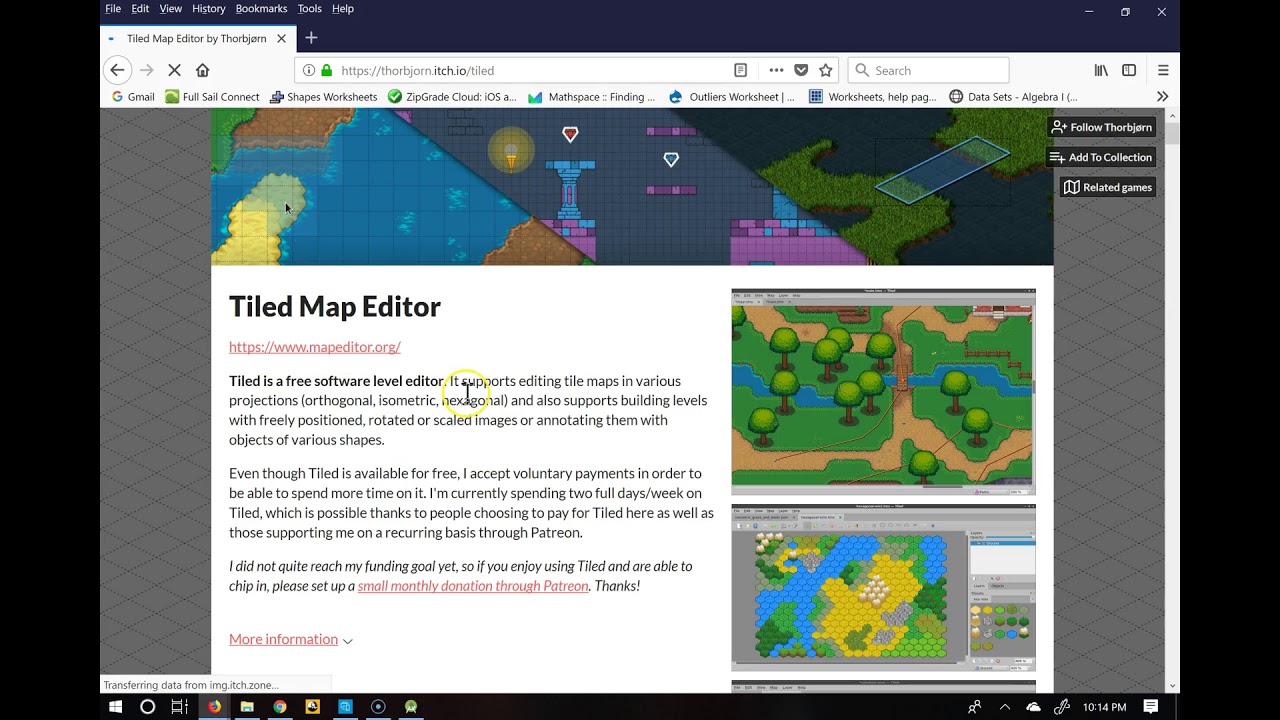Screen dimensions: 1280x720
Task: Open File Explorer from the taskbar
Action: (247, 706)
